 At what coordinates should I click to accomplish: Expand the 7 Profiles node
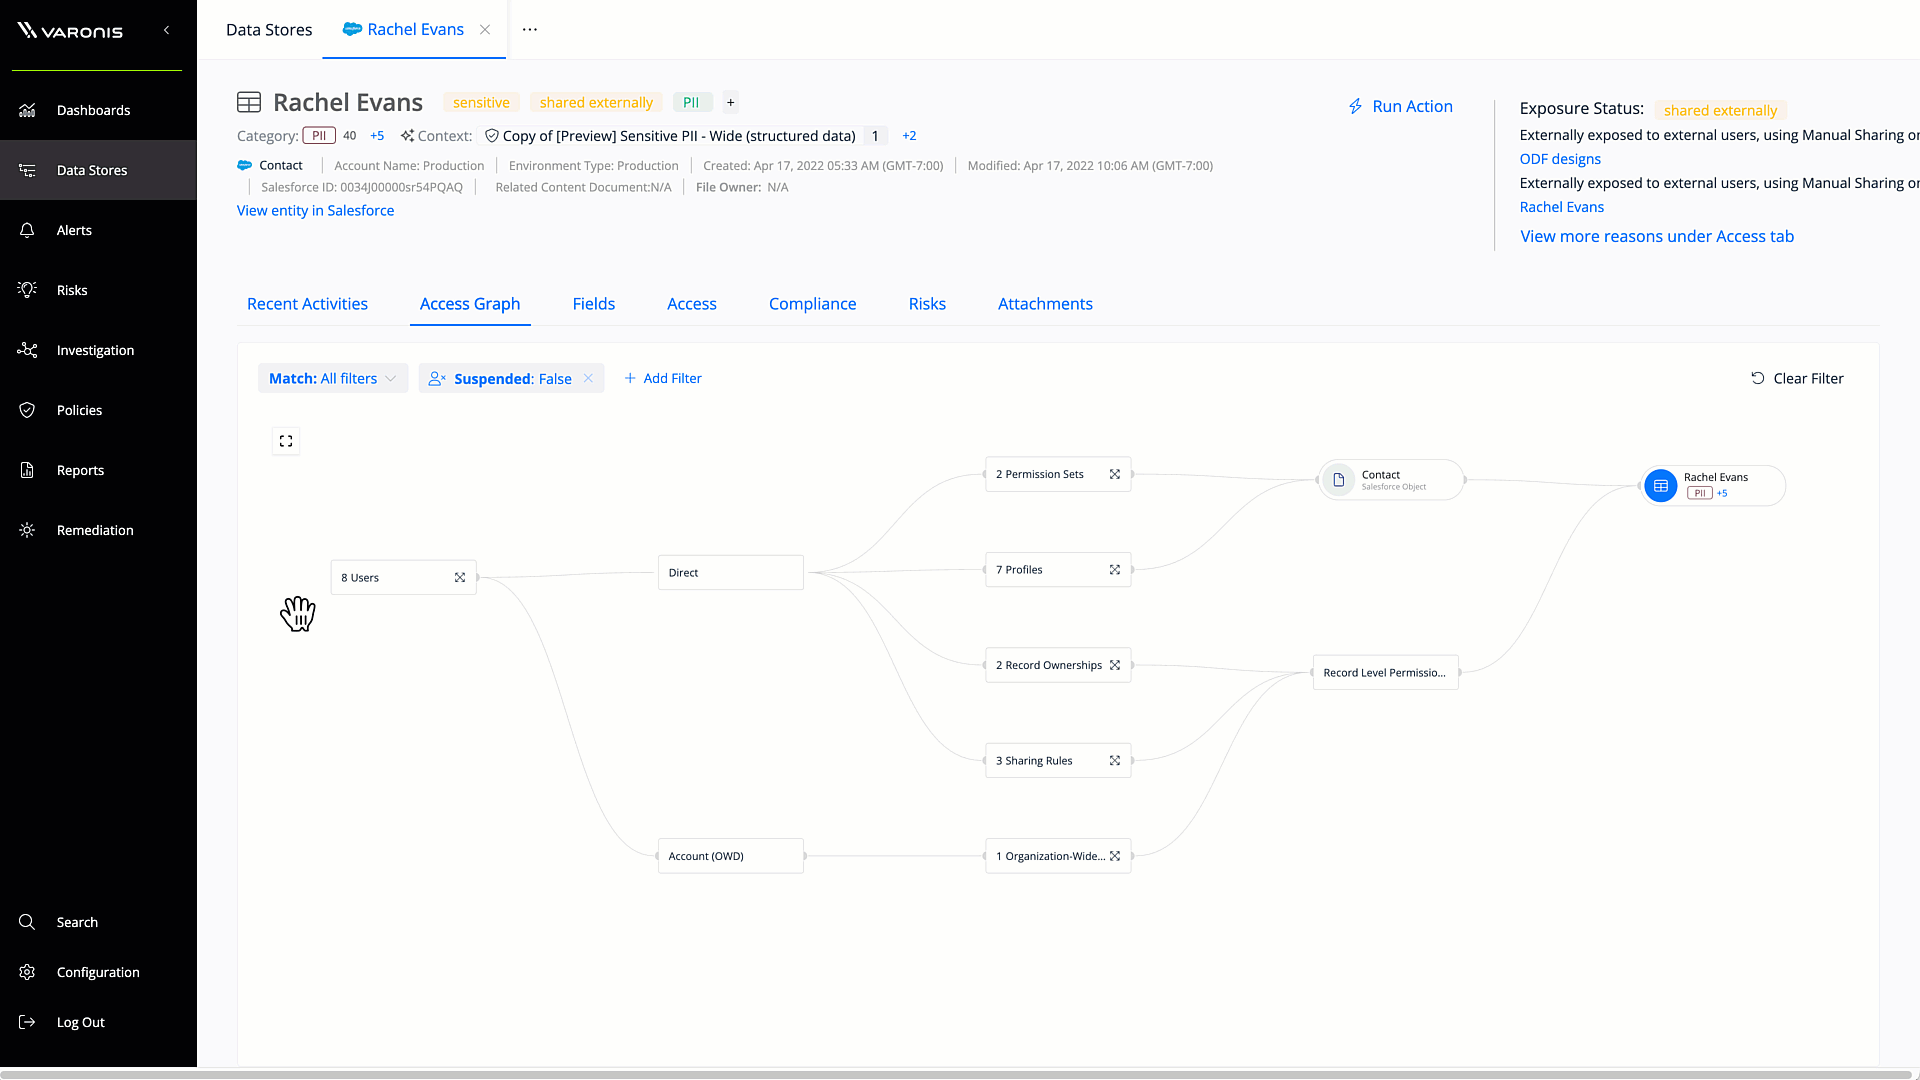click(1115, 570)
